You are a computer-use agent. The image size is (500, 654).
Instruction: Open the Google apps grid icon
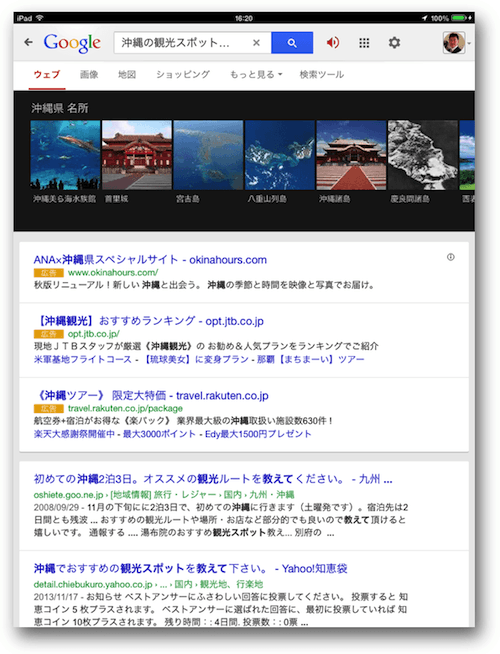point(364,43)
